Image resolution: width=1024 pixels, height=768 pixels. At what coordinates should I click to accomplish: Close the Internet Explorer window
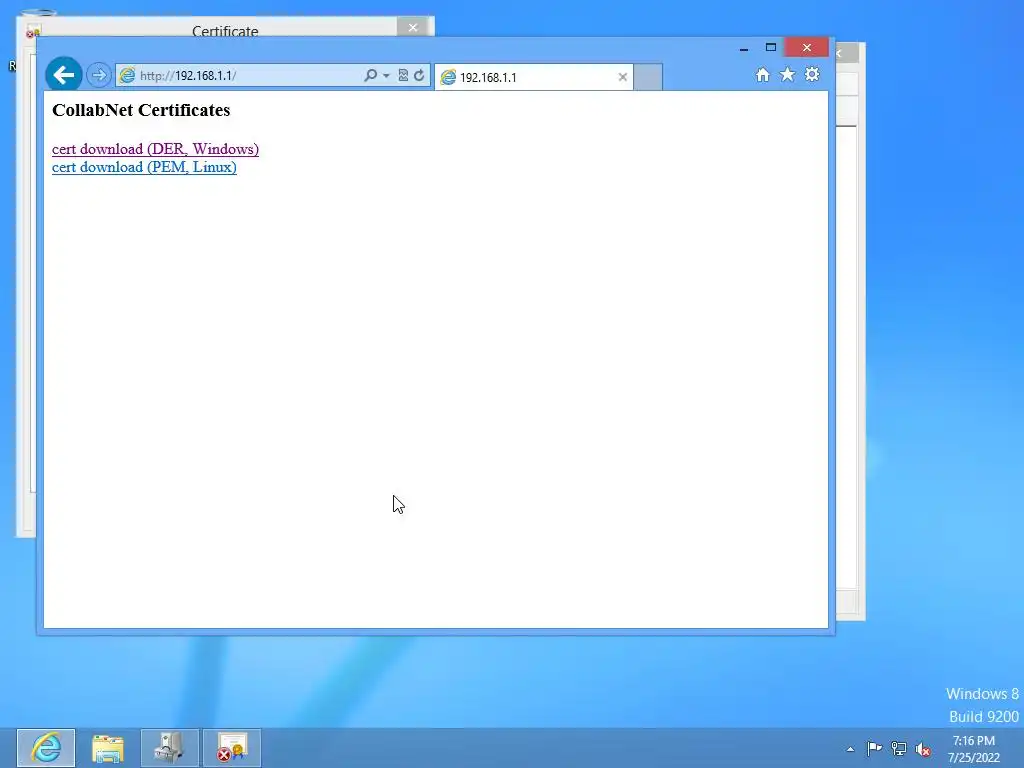pos(807,48)
